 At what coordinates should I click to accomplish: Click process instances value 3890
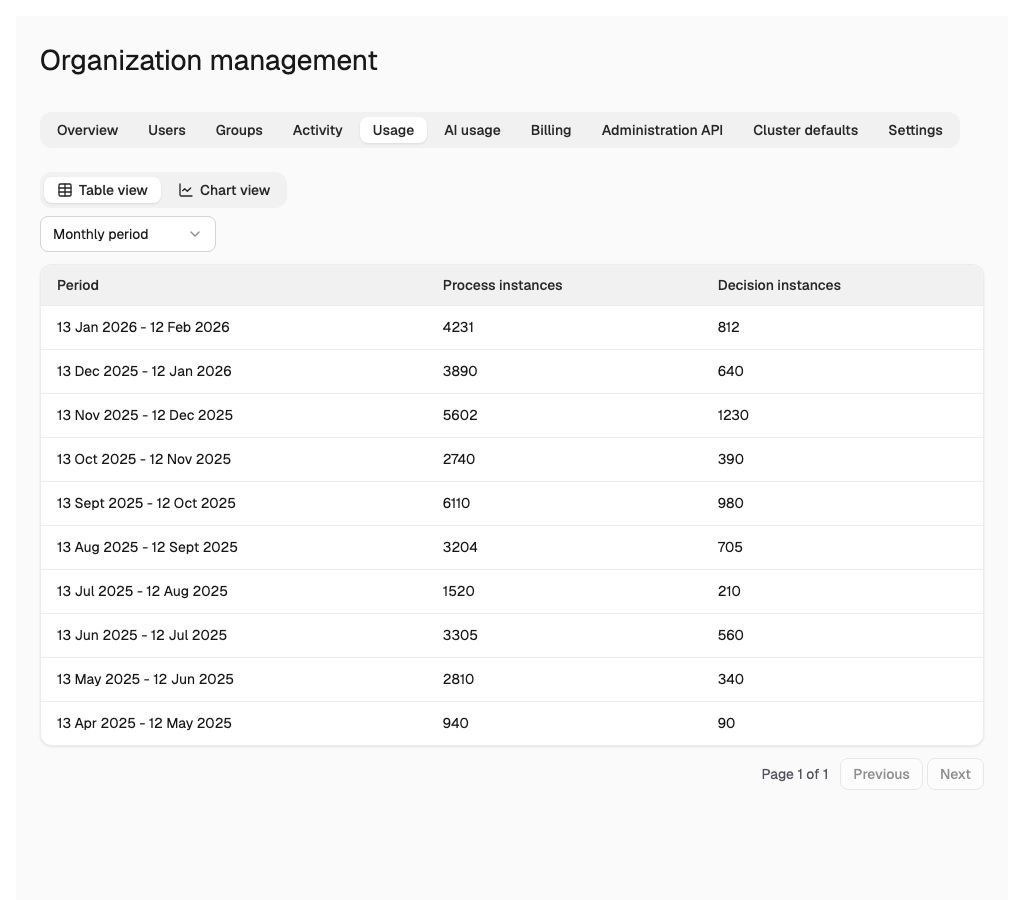(460, 371)
